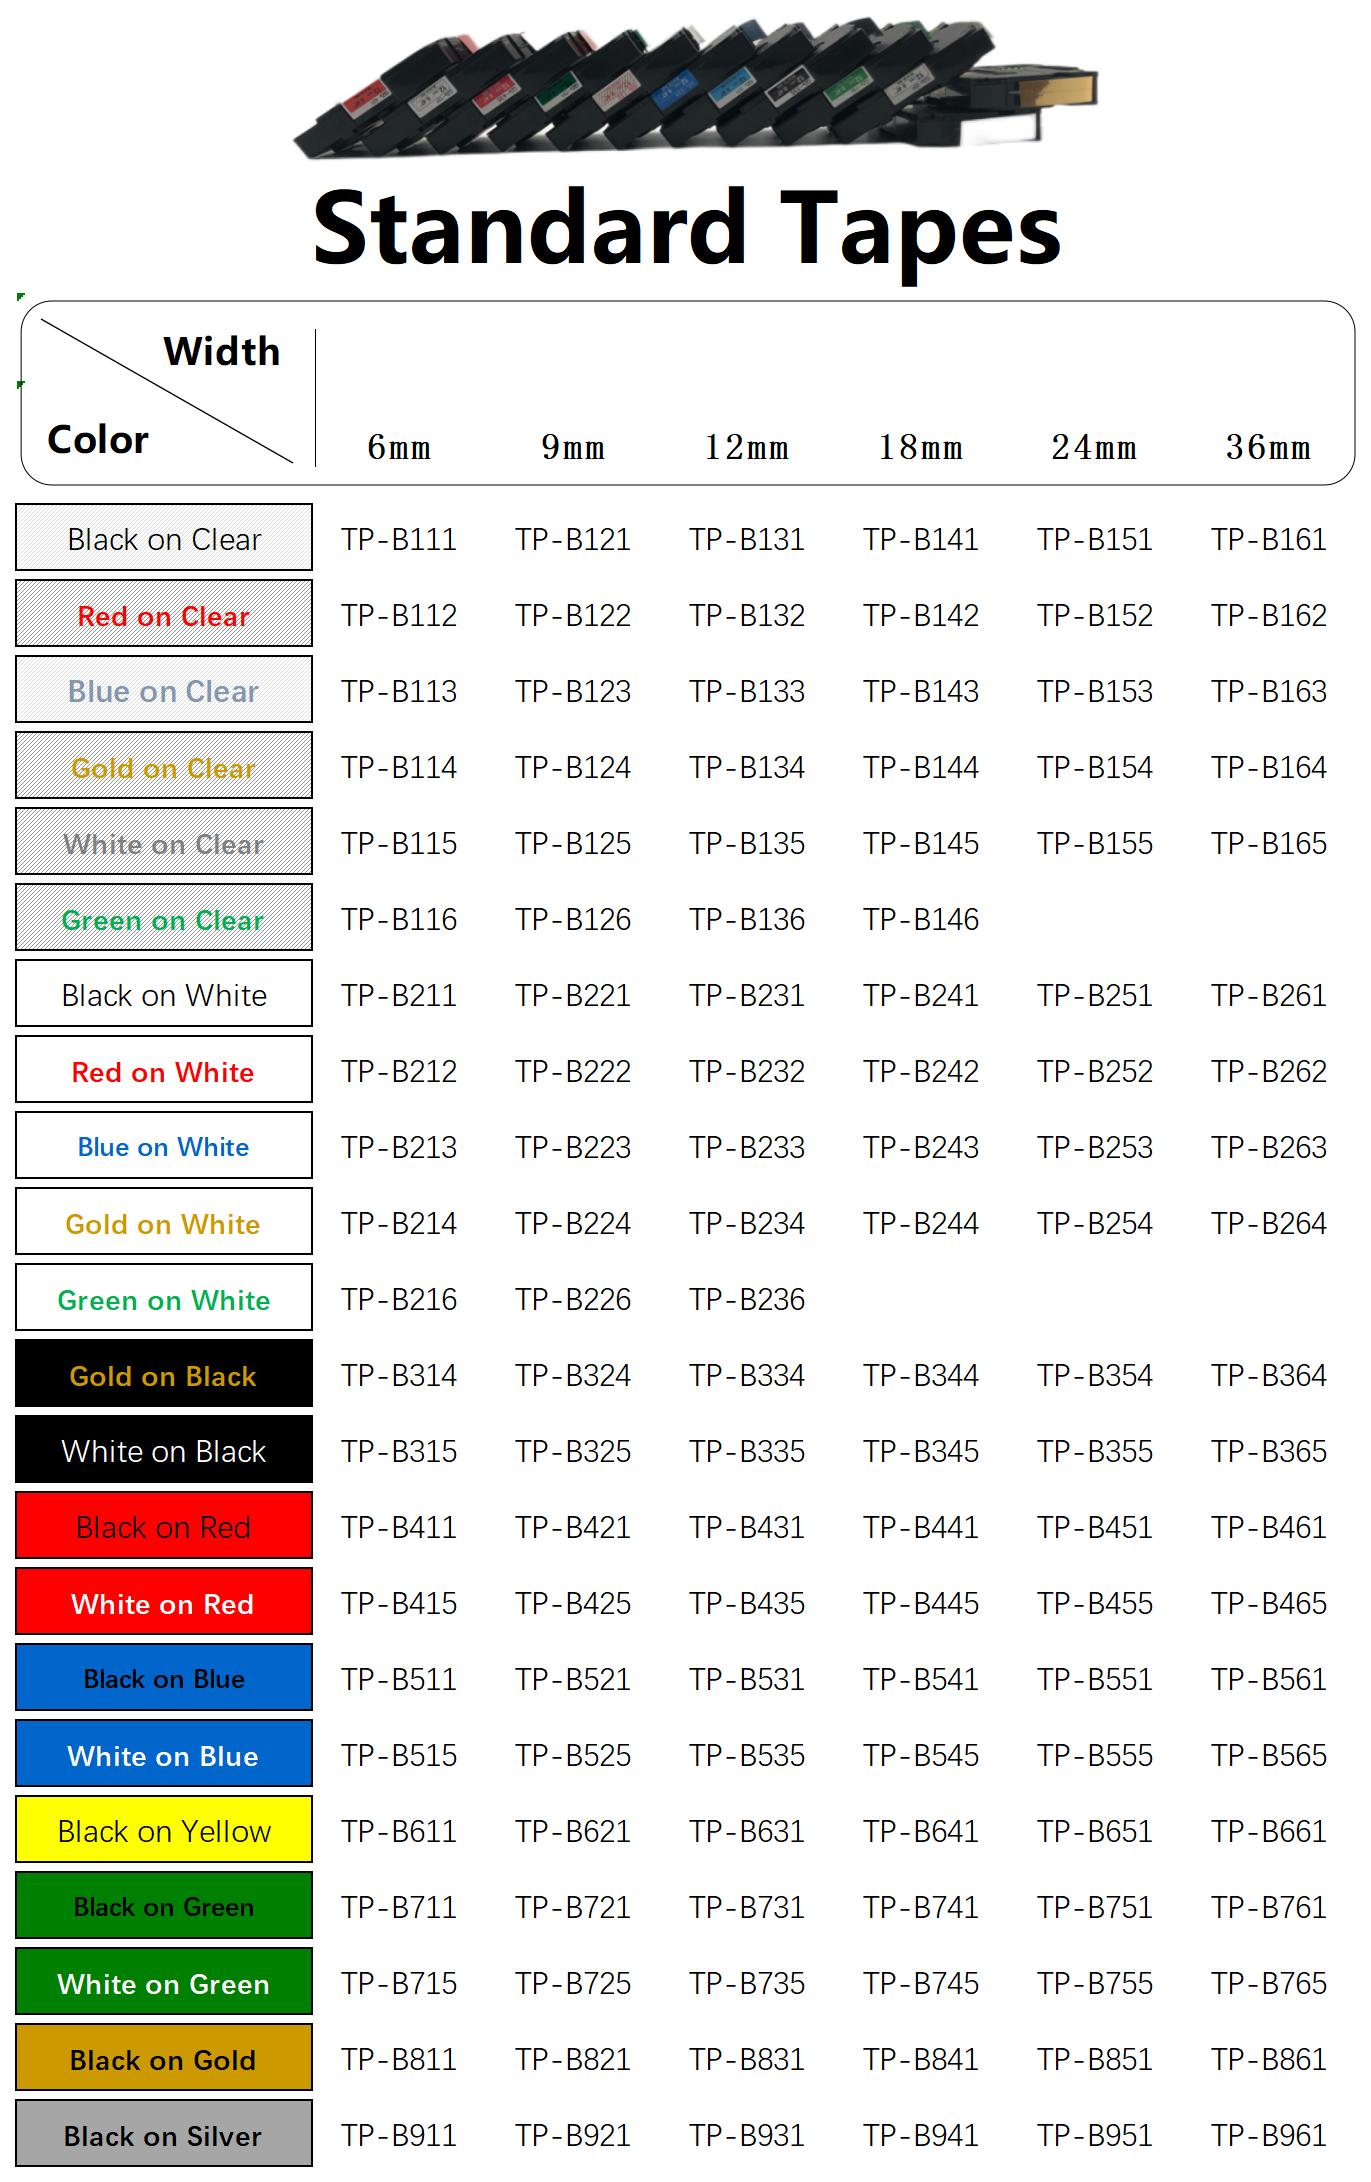Click the Black on Yellow color swatch
The width and height of the screenshot is (1371, 2182).
pos(164,1830)
